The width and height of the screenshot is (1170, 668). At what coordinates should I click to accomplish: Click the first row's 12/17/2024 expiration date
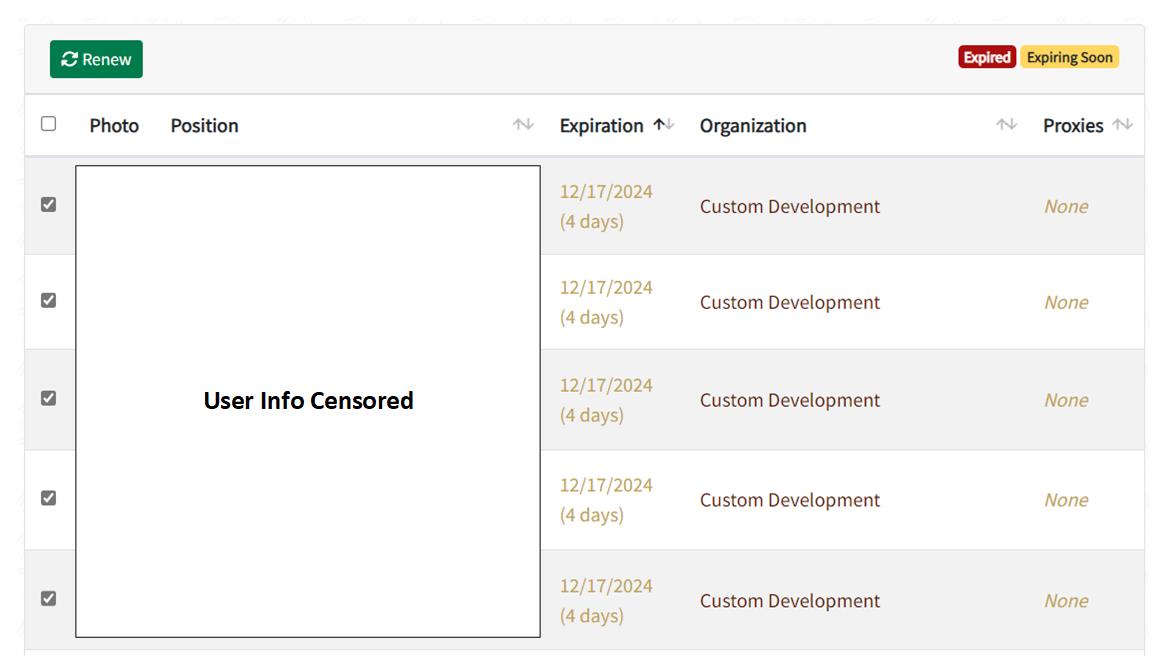pyautogui.click(x=606, y=192)
